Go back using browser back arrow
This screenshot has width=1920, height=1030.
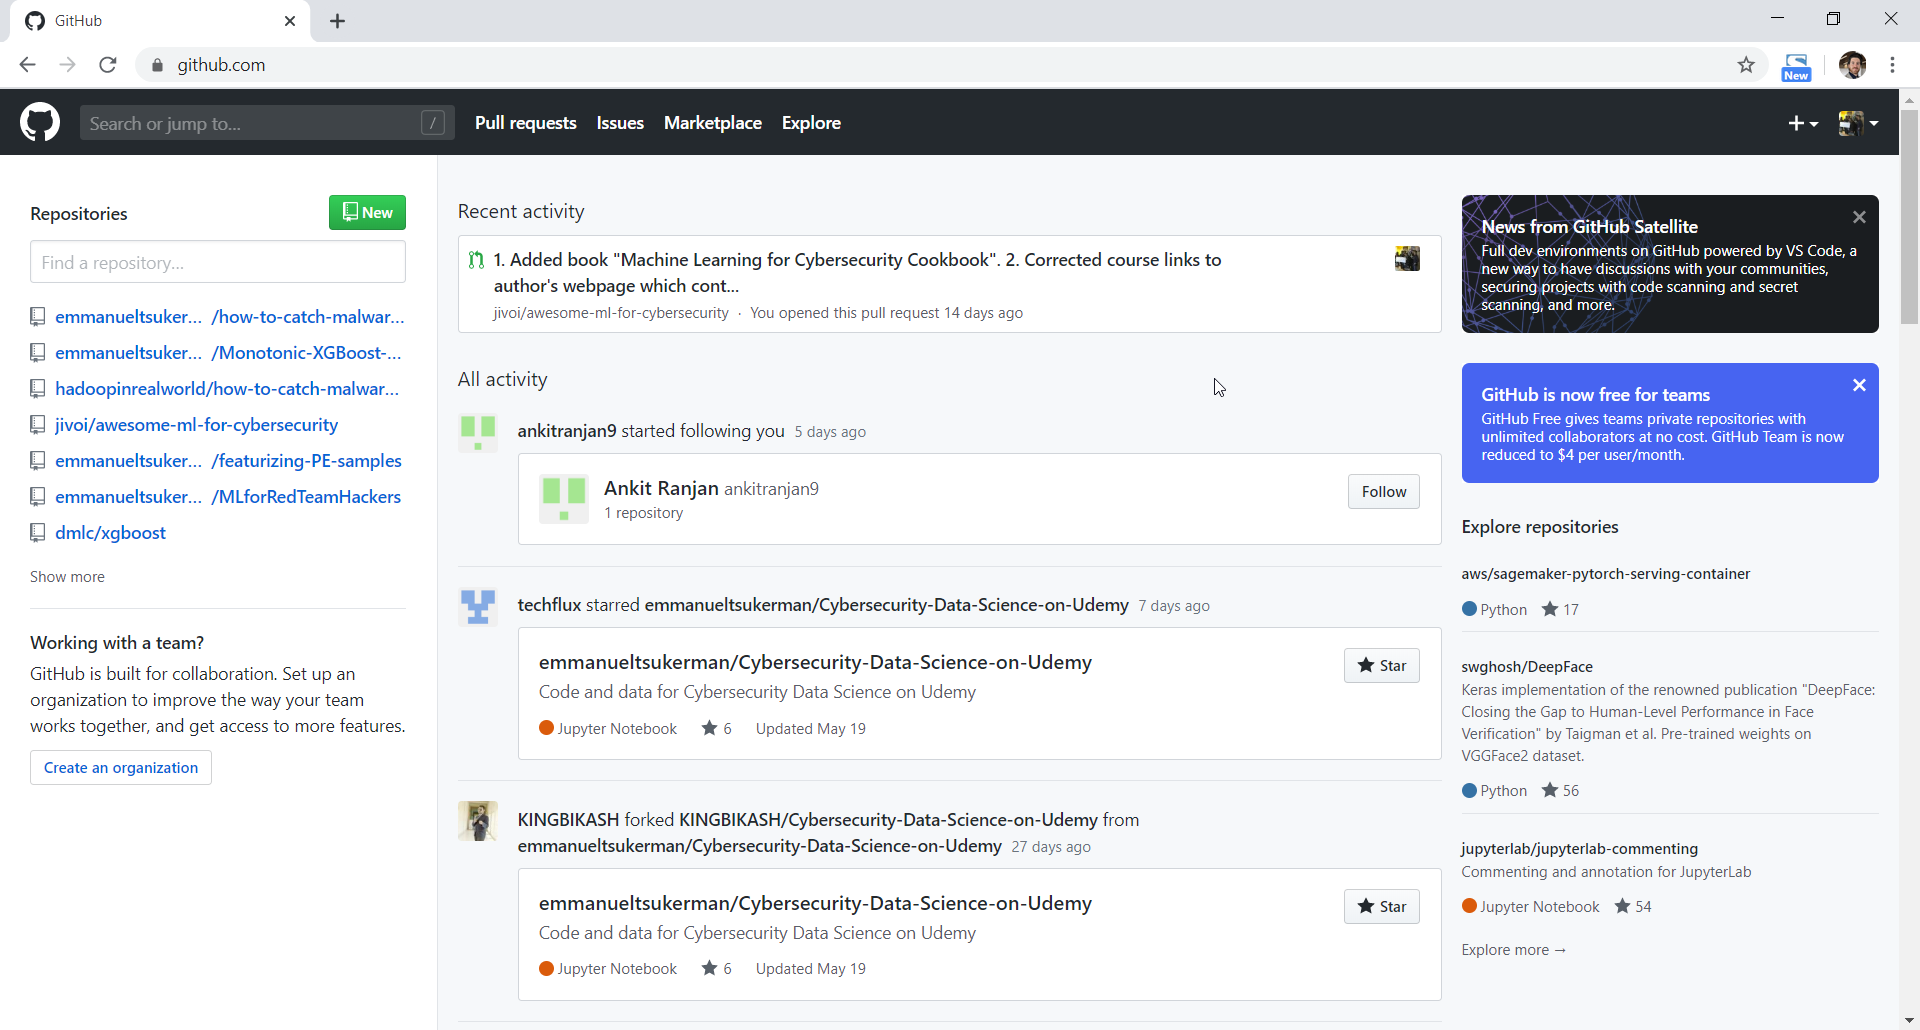(27, 65)
